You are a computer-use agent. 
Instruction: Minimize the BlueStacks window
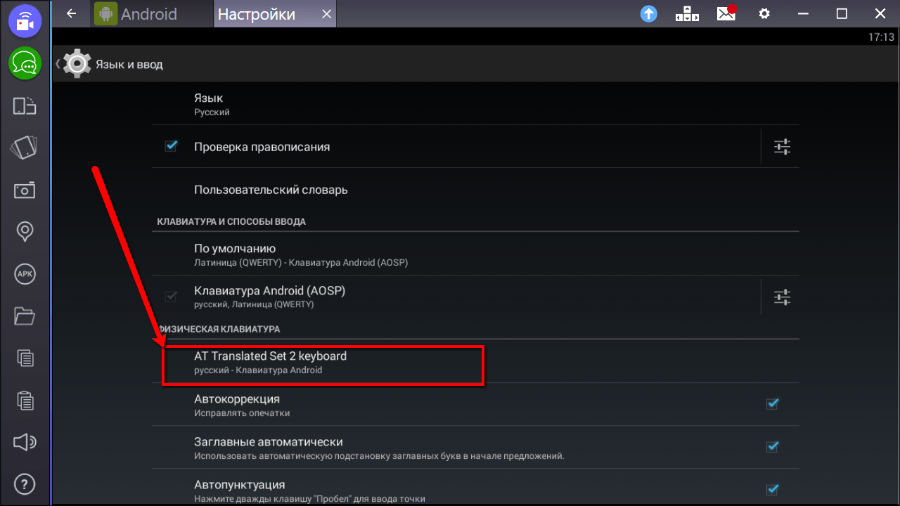point(803,14)
